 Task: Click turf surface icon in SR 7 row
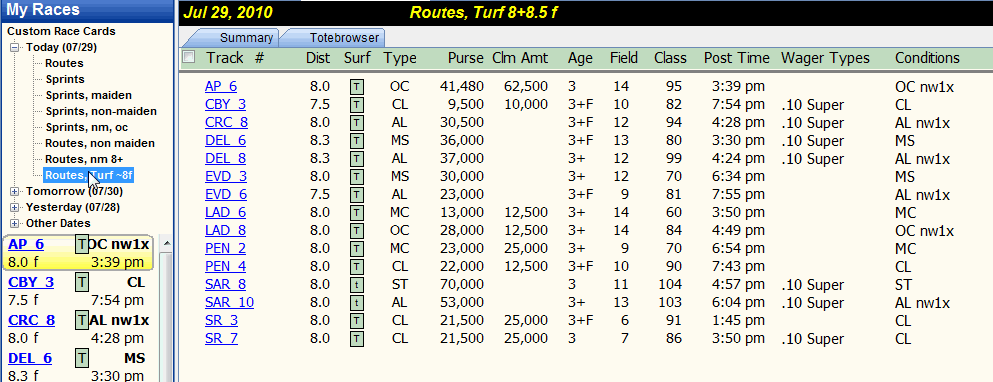coord(357,339)
